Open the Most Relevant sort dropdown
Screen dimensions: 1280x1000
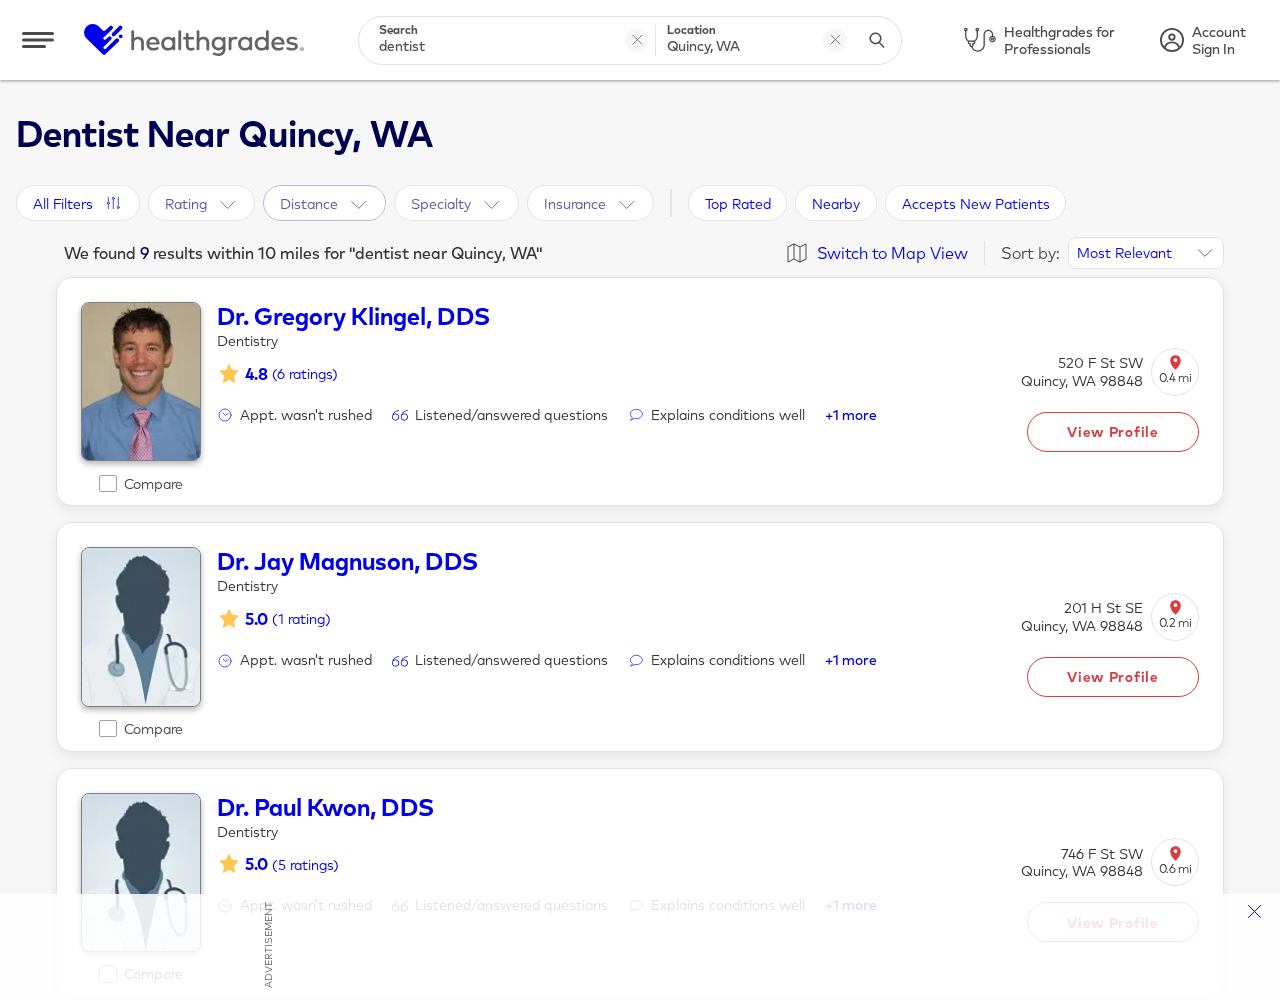(1145, 253)
